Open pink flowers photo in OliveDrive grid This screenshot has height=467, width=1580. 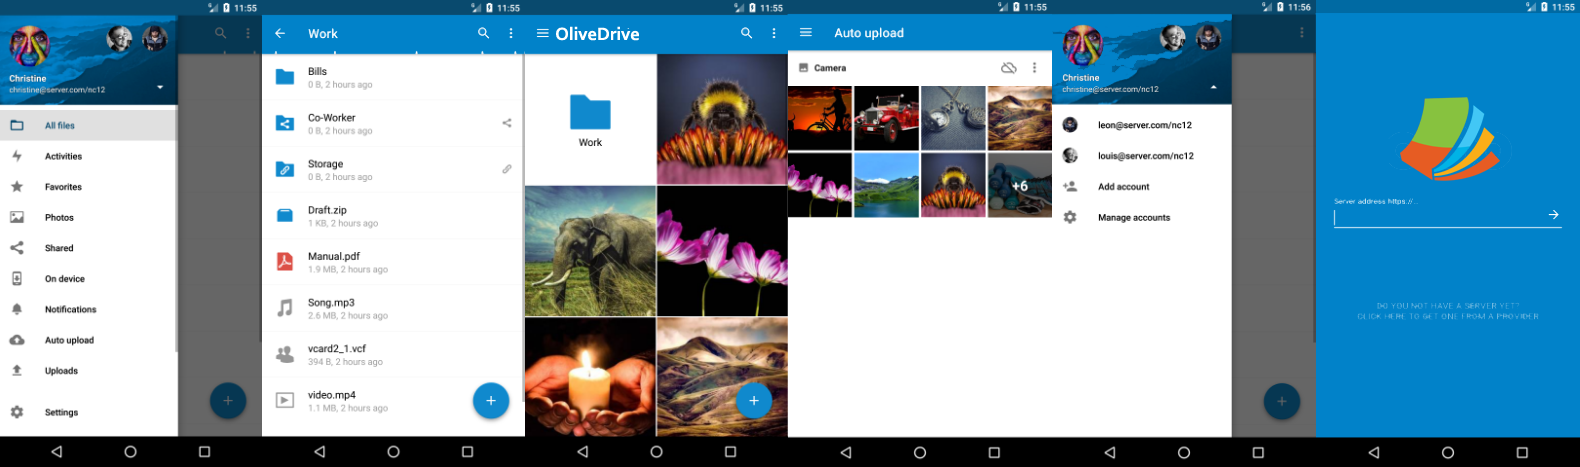pyautogui.click(x=722, y=251)
